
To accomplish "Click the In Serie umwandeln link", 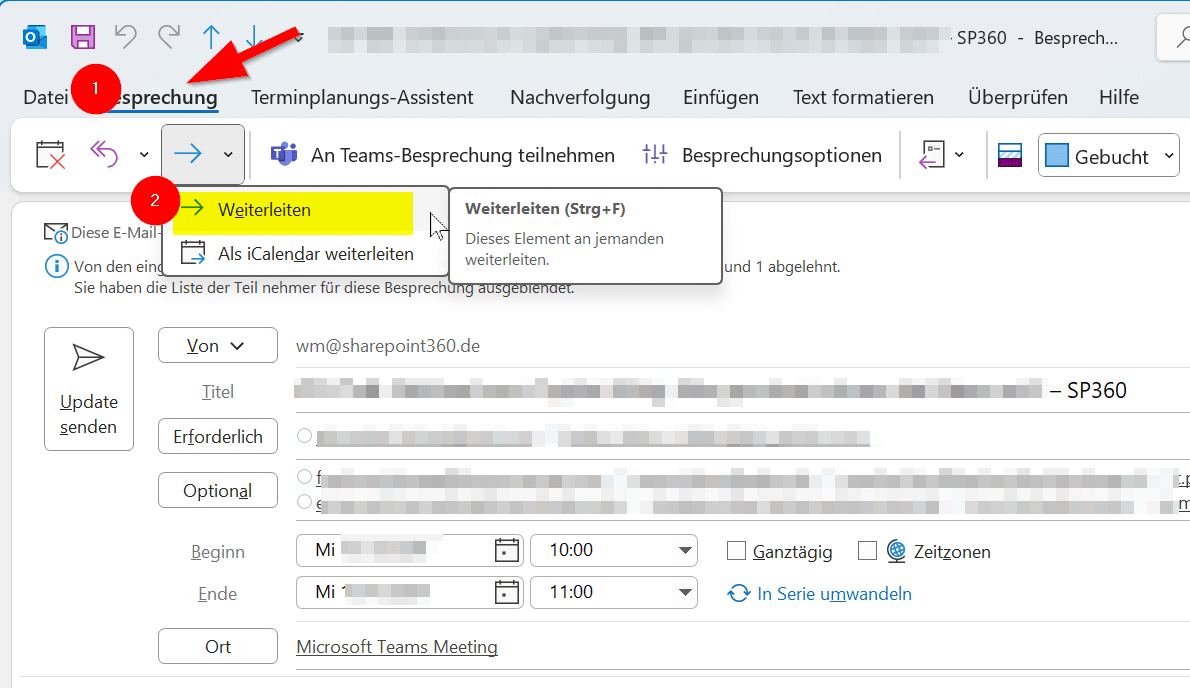I will tap(833, 594).
